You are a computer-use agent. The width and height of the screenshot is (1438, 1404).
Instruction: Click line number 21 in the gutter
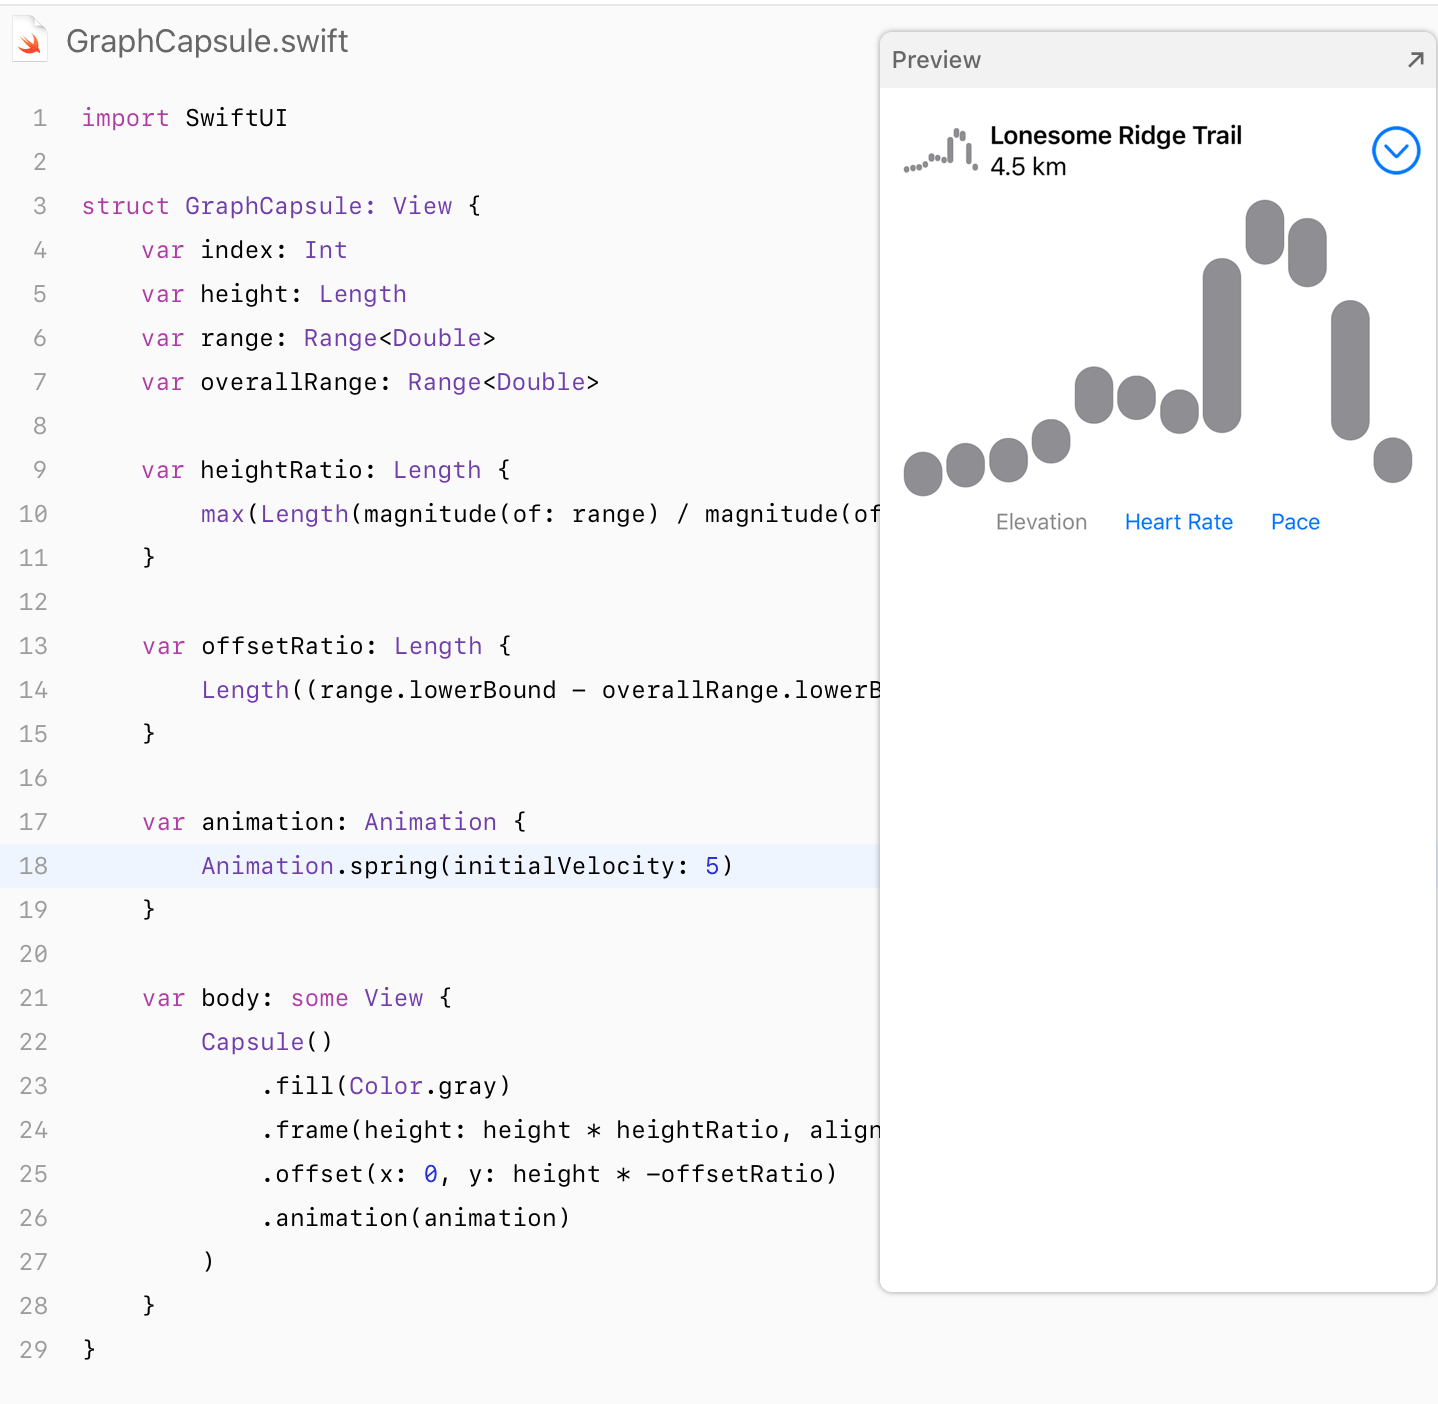(x=33, y=998)
